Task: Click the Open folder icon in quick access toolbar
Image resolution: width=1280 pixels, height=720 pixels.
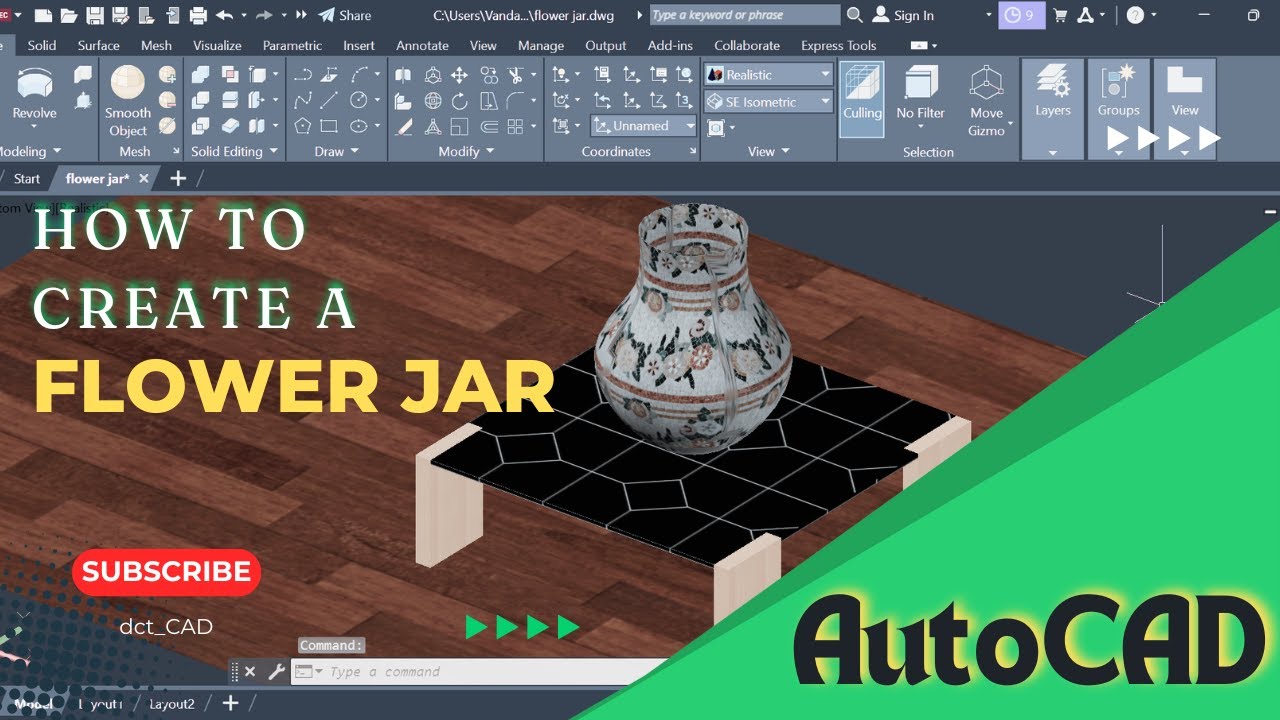Action: [69, 15]
